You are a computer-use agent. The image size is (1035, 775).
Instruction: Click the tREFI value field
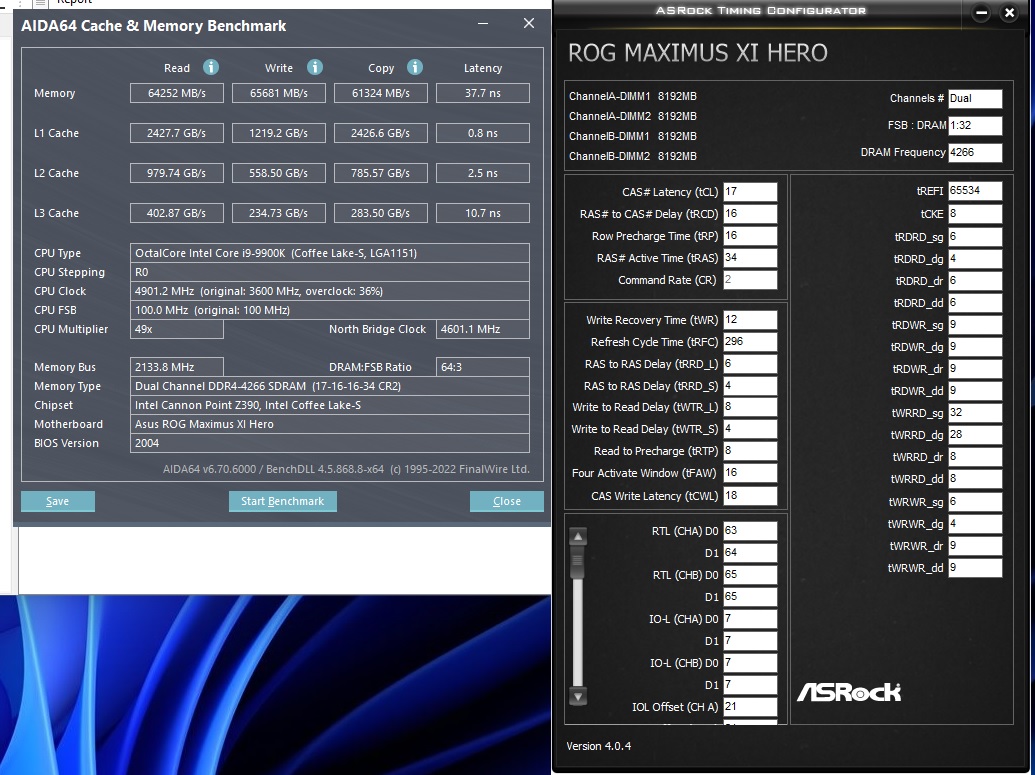click(975, 191)
